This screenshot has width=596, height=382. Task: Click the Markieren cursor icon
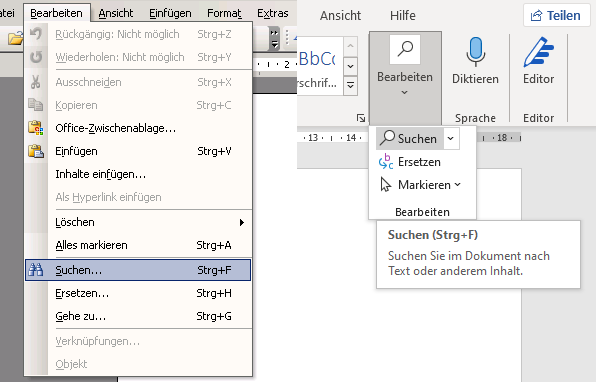(385, 185)
